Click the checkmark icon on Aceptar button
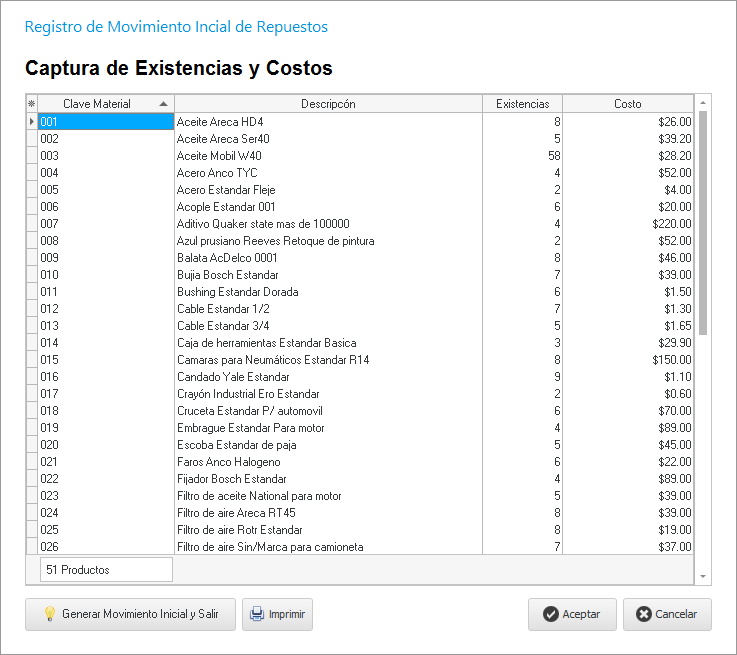 pos(549,614)
